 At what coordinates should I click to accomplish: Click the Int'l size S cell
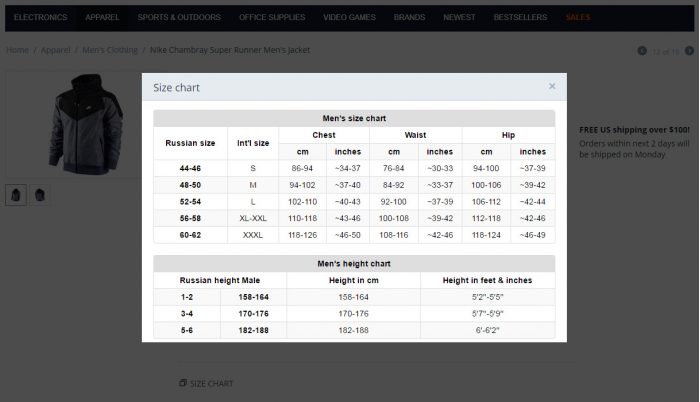(253, 168)
